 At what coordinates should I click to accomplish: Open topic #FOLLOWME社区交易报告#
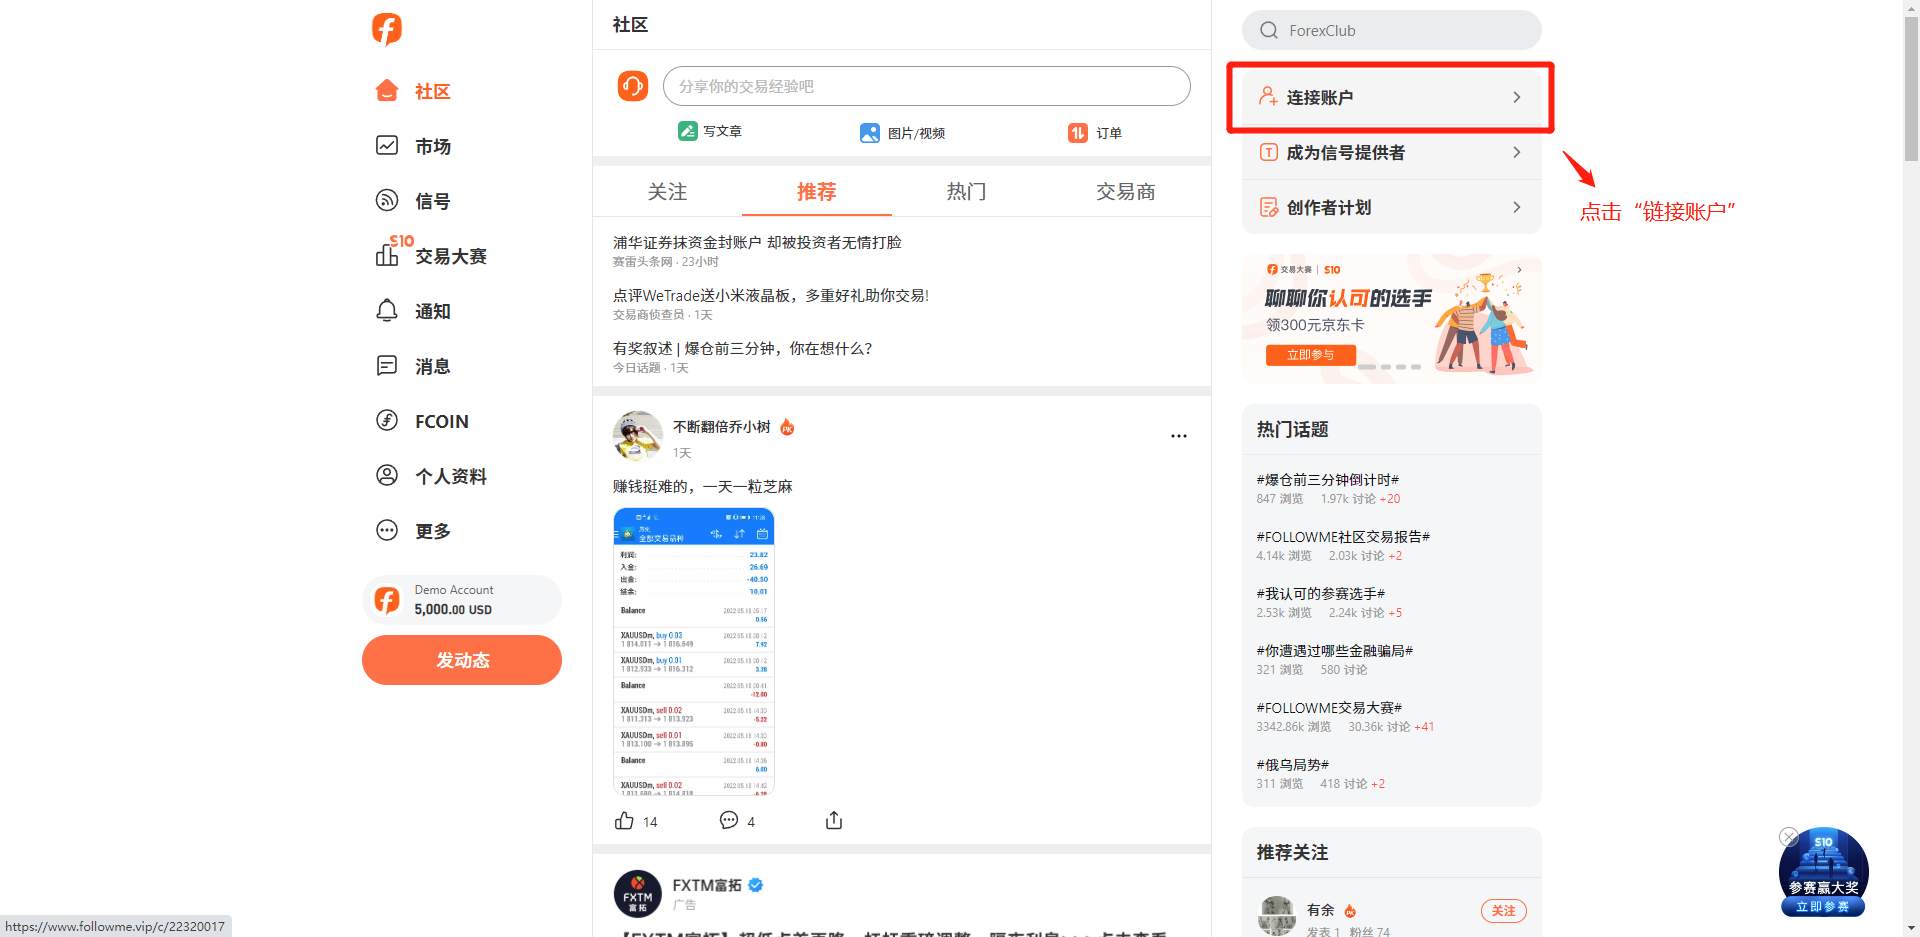1343,537
